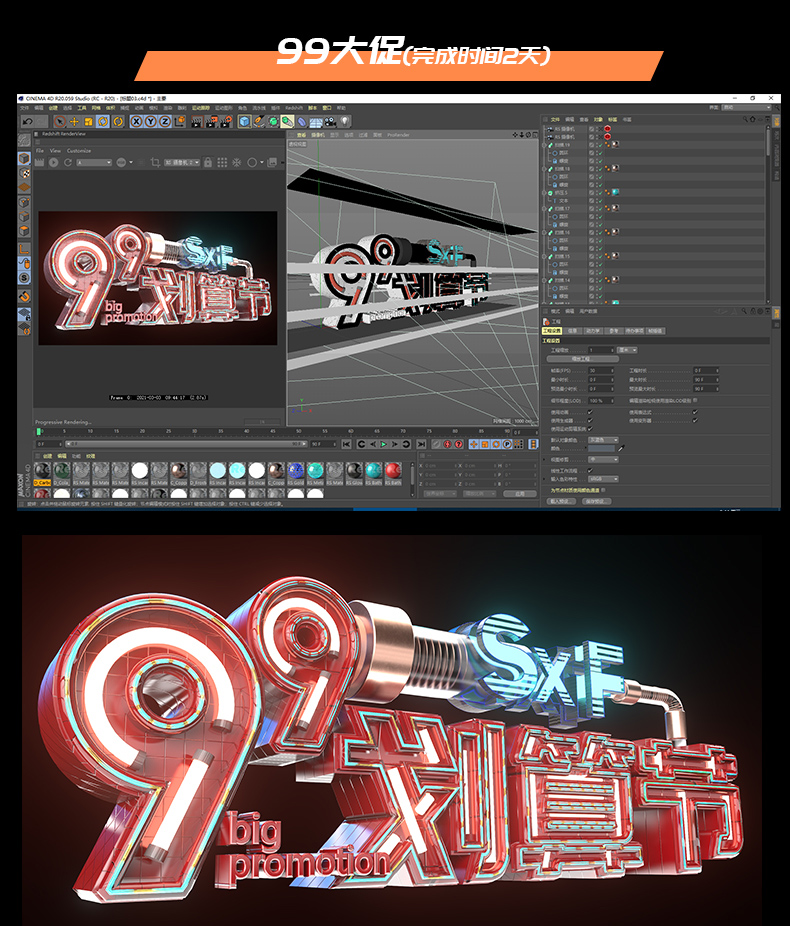This screenshot has height=926, width=790.
Task: Open the View menu in Redshift RenderView
Action: (x=55, y=151)
